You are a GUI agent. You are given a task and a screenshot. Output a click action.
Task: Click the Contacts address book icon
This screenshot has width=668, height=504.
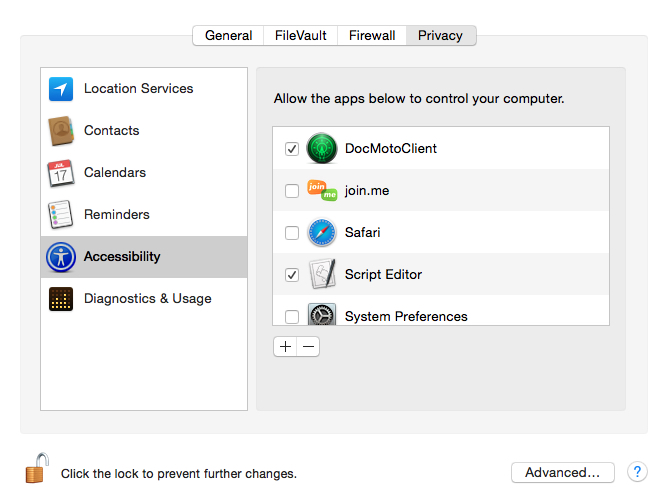(x=61, y=131)
